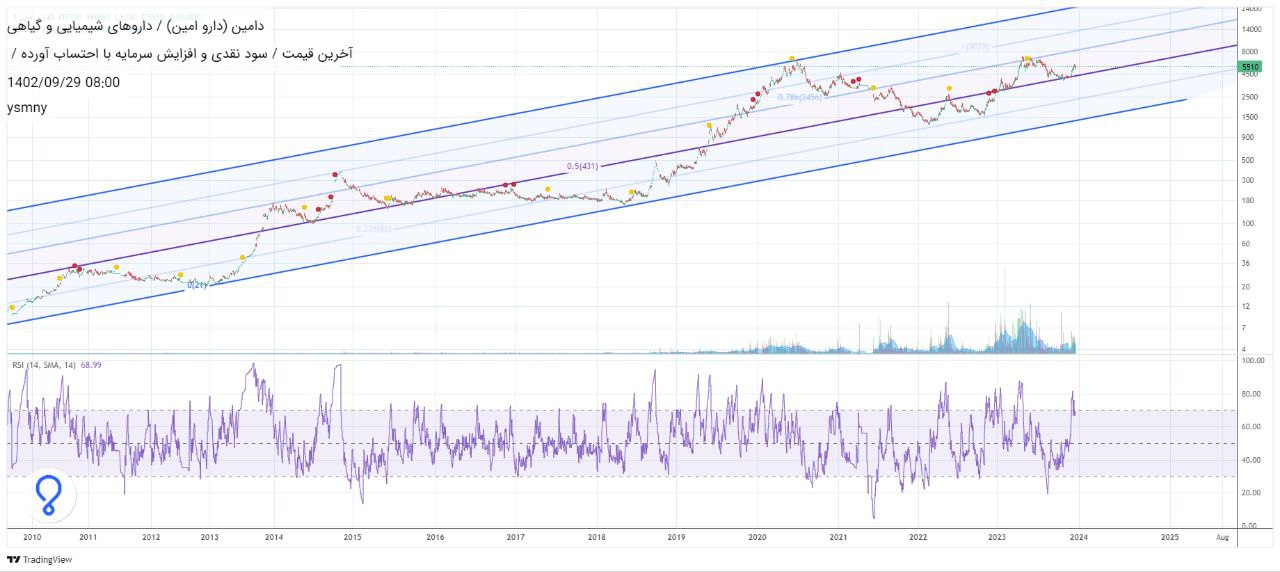Click the yellow marker at the 2010 chart start
Image resolution: width=1280 pixels, height=572 pixels.
(x=12, y=308)
